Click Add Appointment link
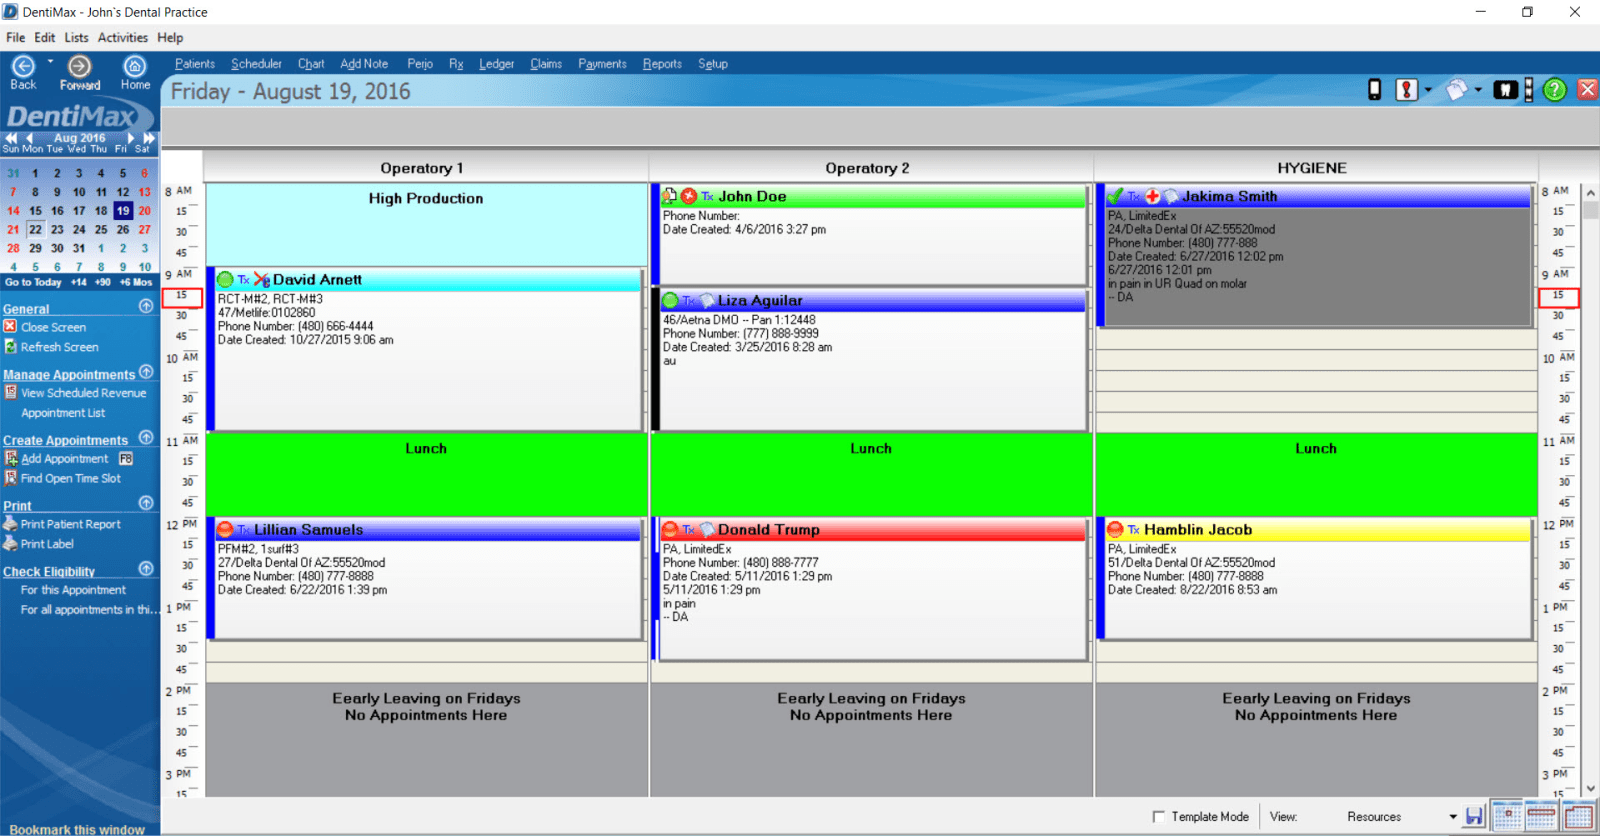The width and height of the screenshot is (1600, 836). [x=65, y=459]
